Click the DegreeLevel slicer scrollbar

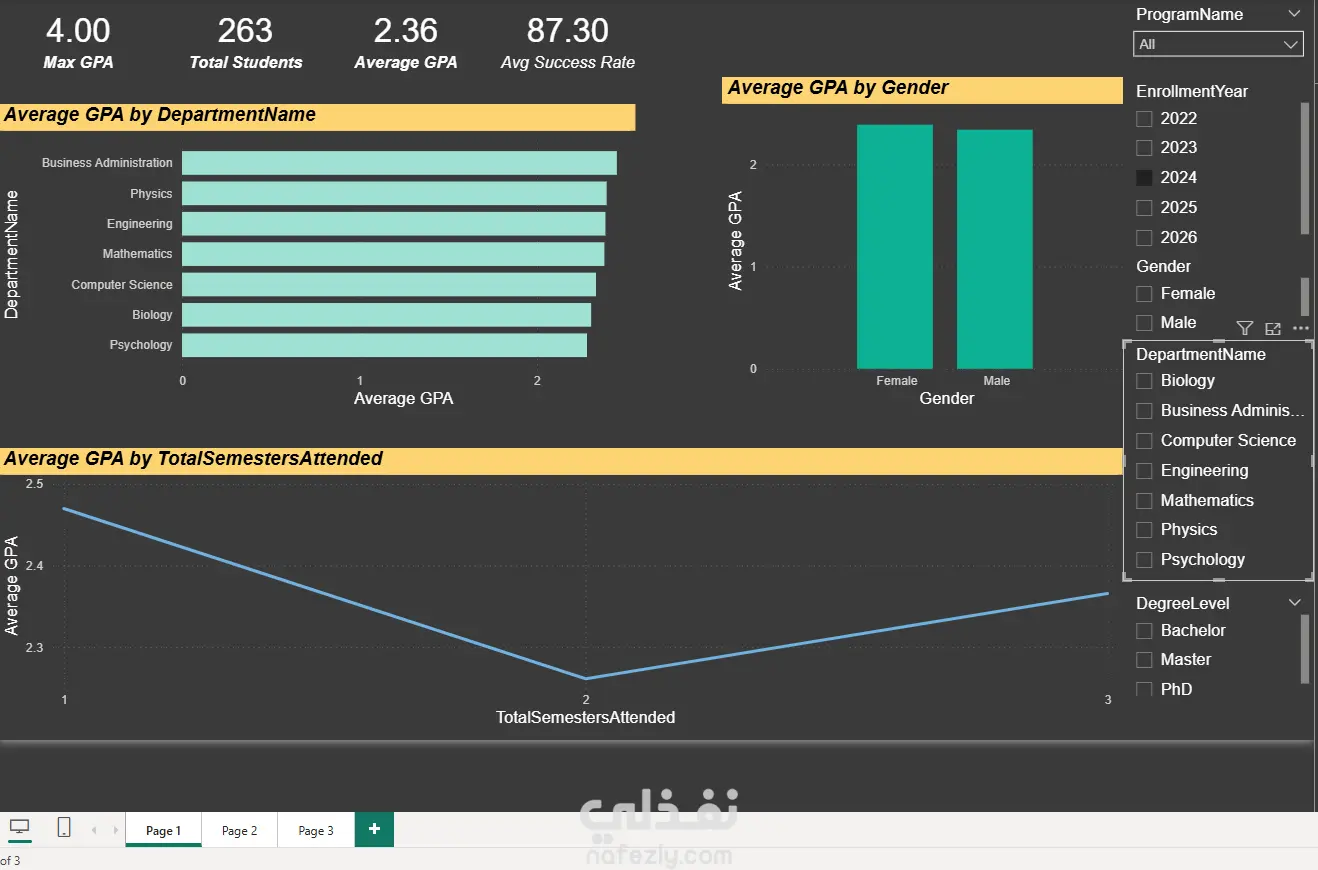[1304, 650]
